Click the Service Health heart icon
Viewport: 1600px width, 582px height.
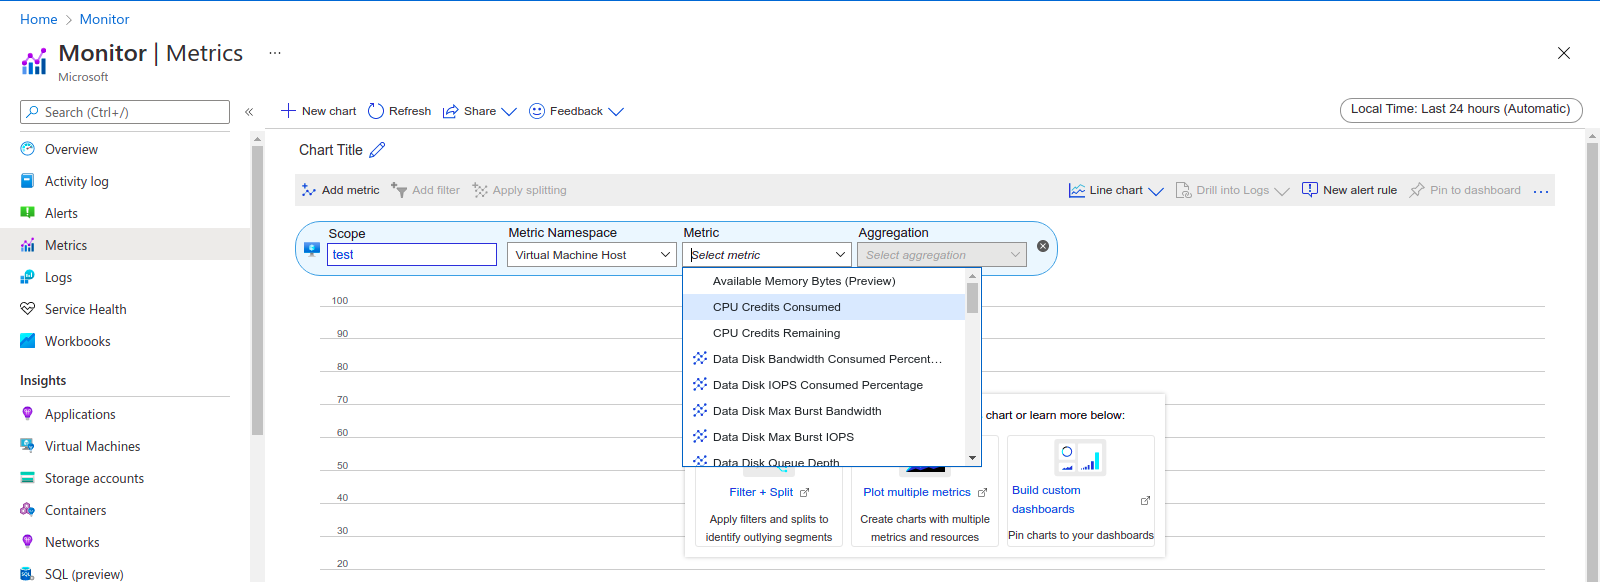(27, 309)
